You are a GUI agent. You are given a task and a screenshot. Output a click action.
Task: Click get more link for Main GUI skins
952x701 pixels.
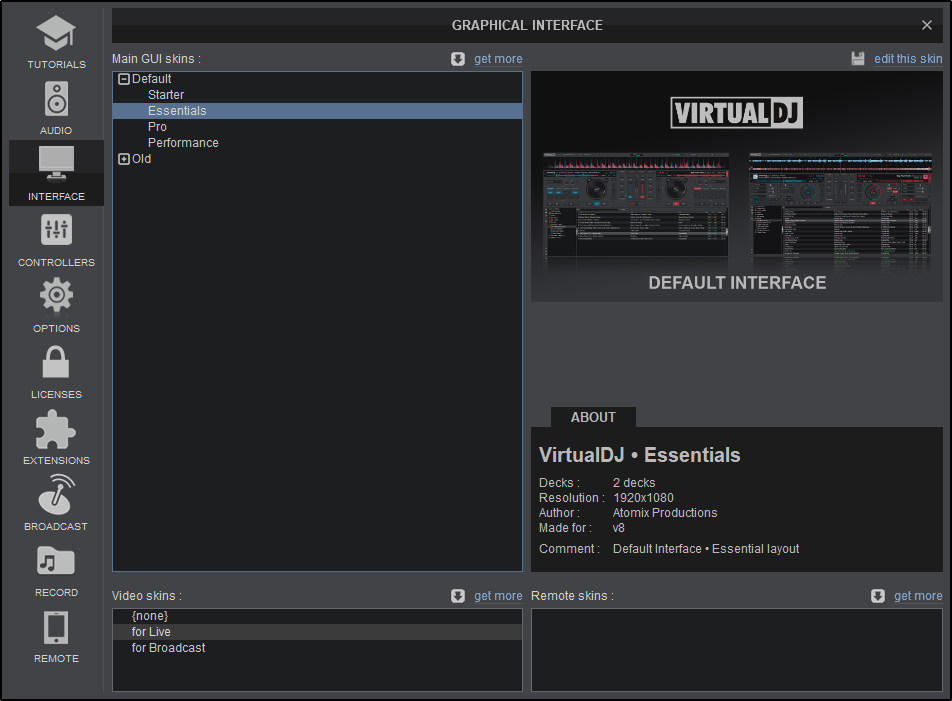(498, 59)
